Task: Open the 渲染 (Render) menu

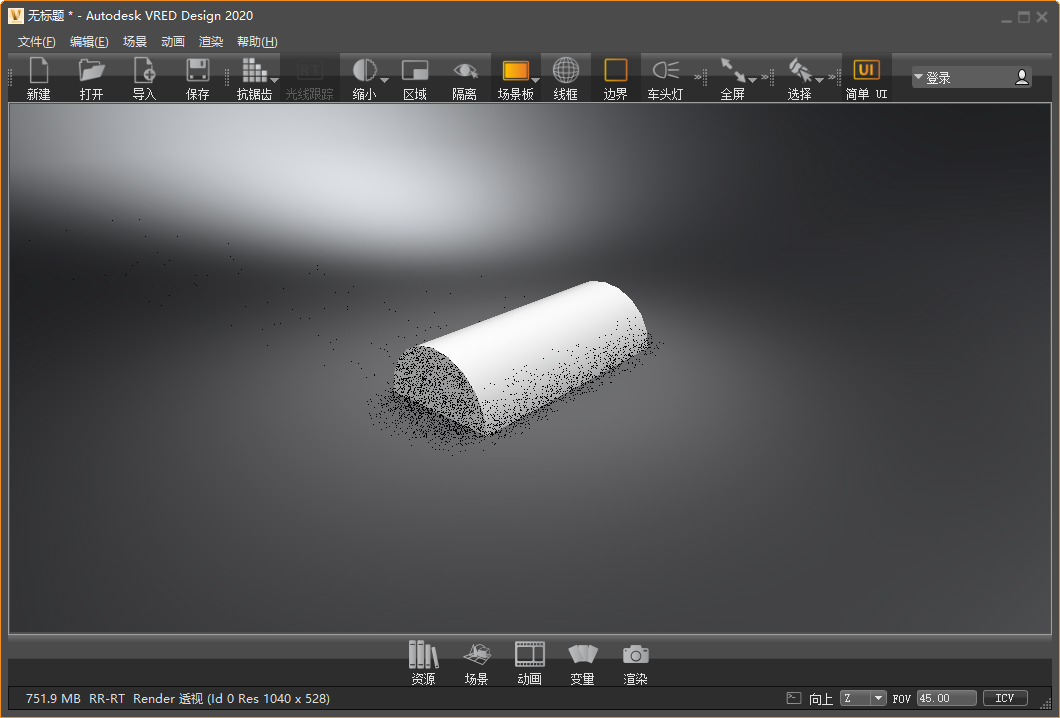Action: coord(210,41)
